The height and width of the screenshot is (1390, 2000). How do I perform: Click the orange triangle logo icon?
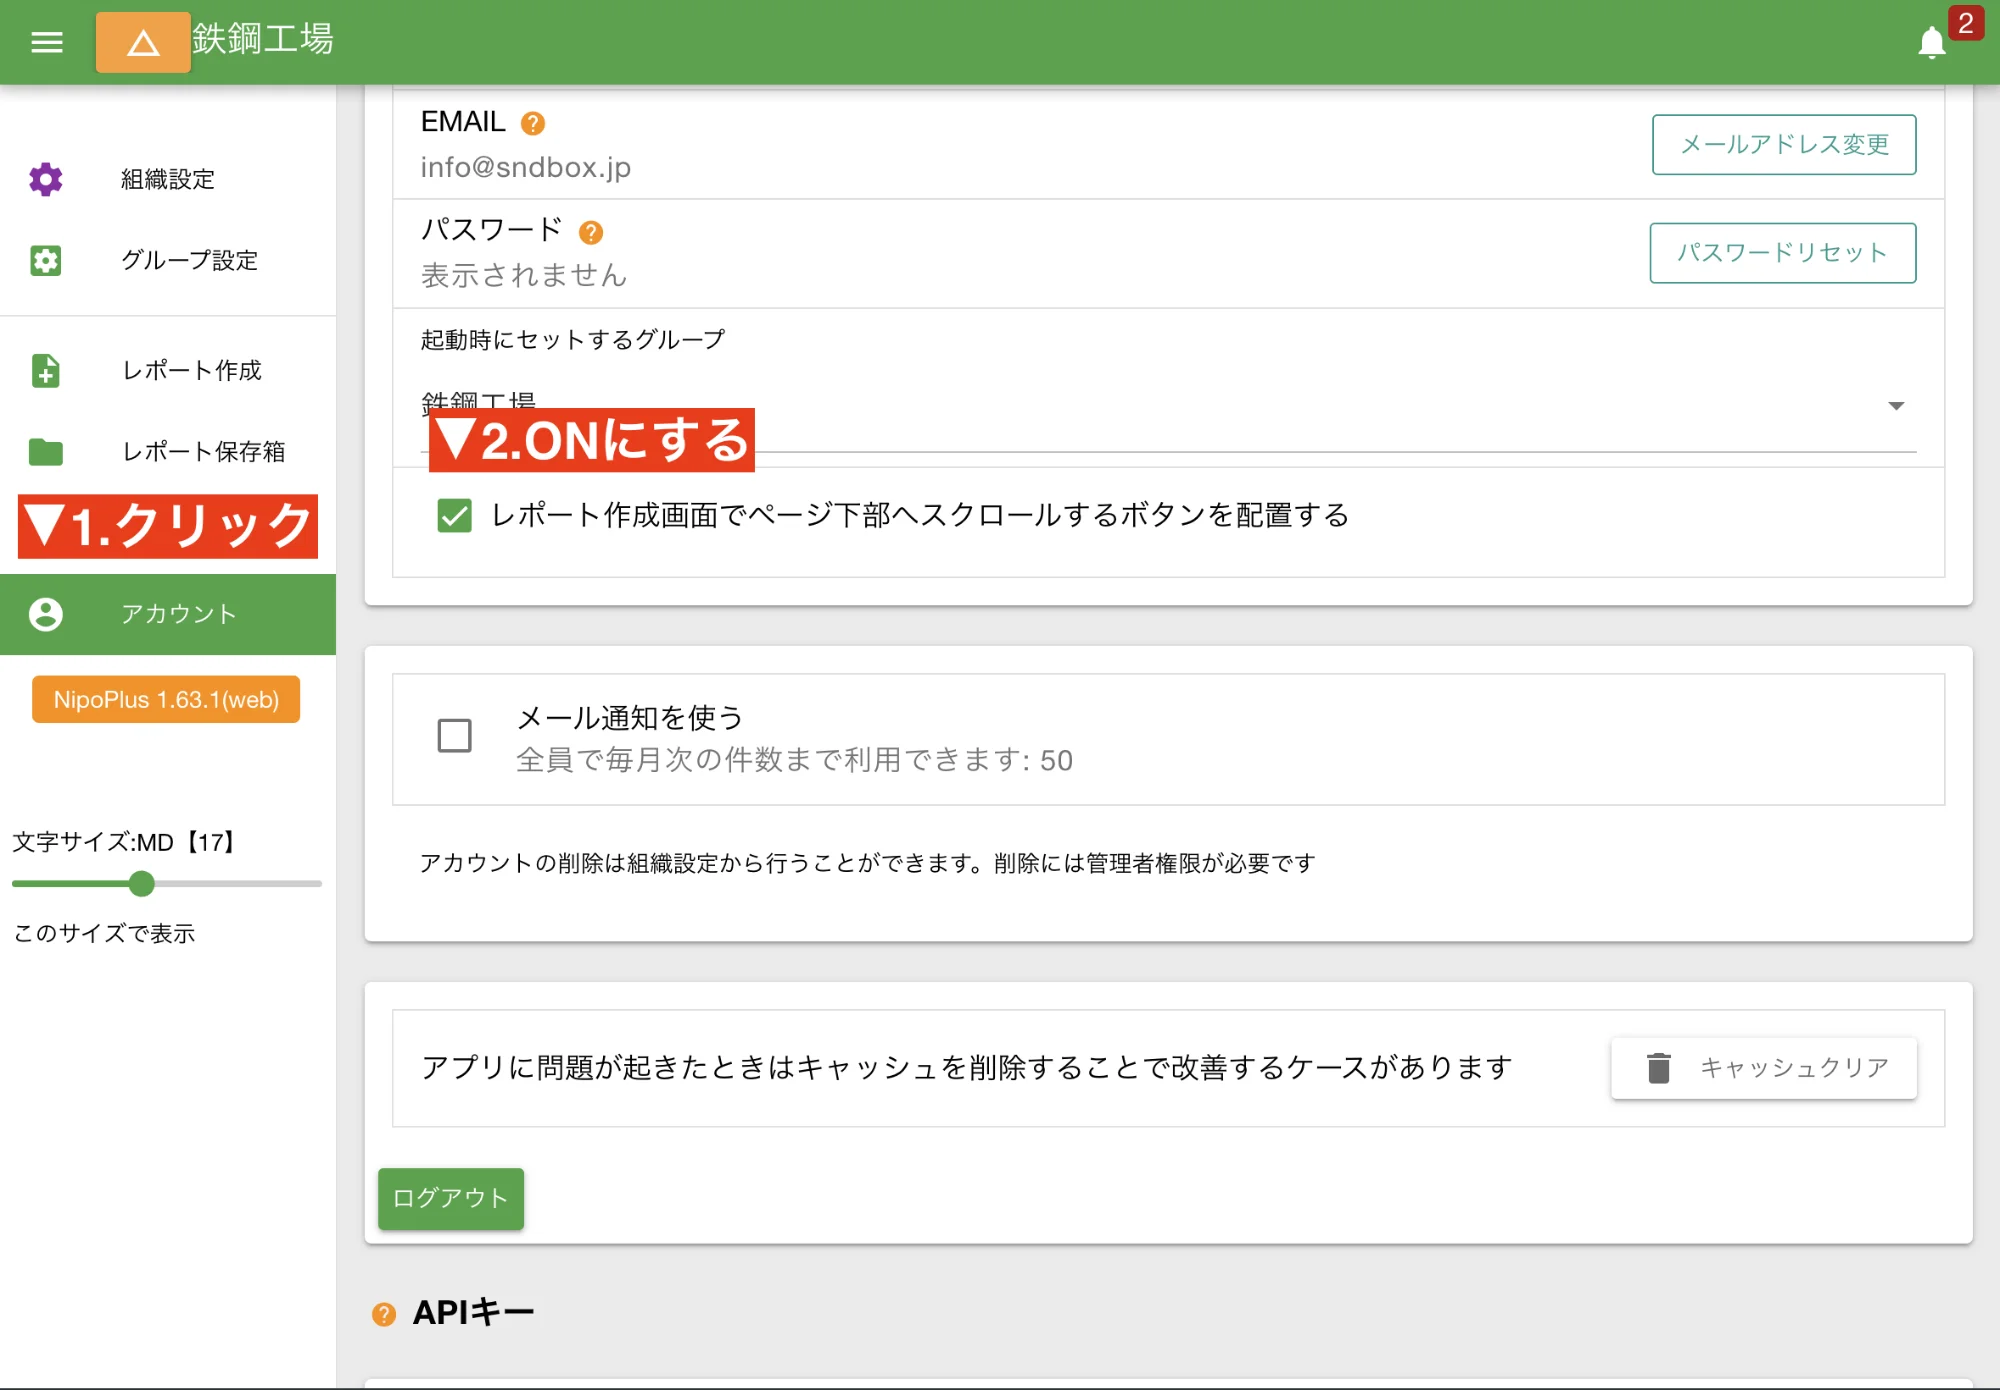(143, 42)
